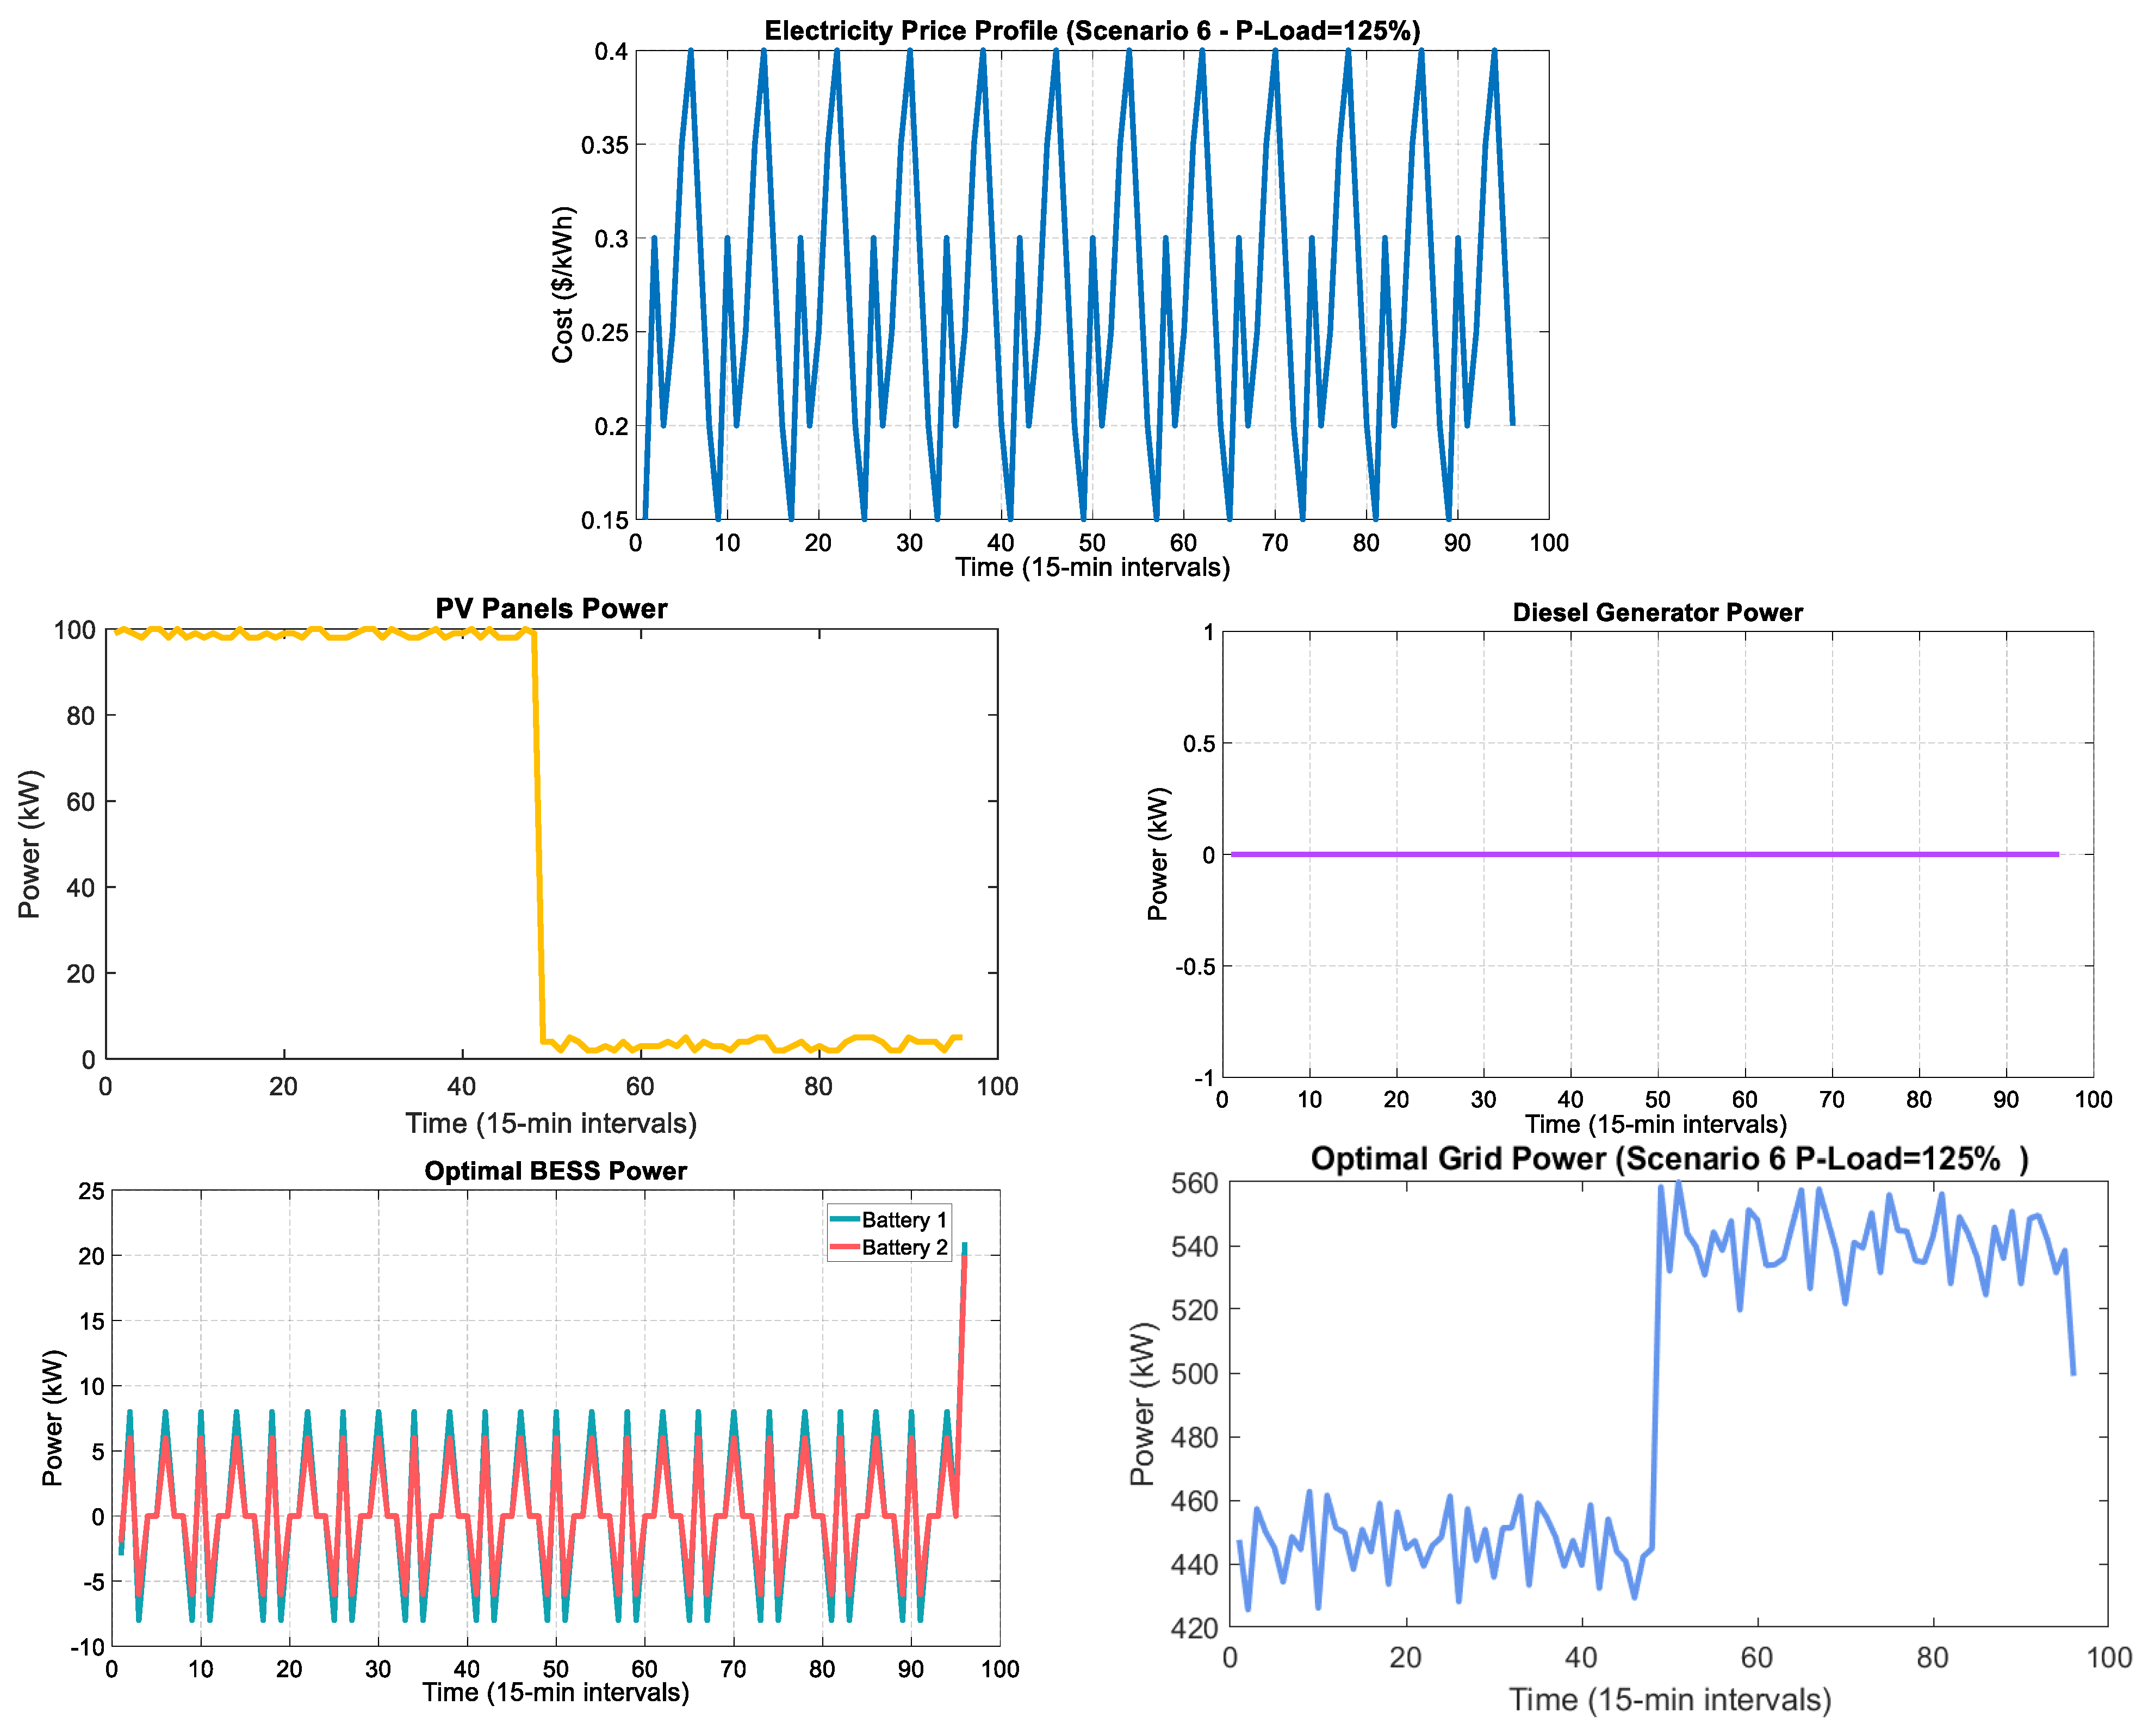This screenshot has width=2142, height=1736.
Task: Click the teal Battery 1 legend swatch
Action: pos(844,1220)
